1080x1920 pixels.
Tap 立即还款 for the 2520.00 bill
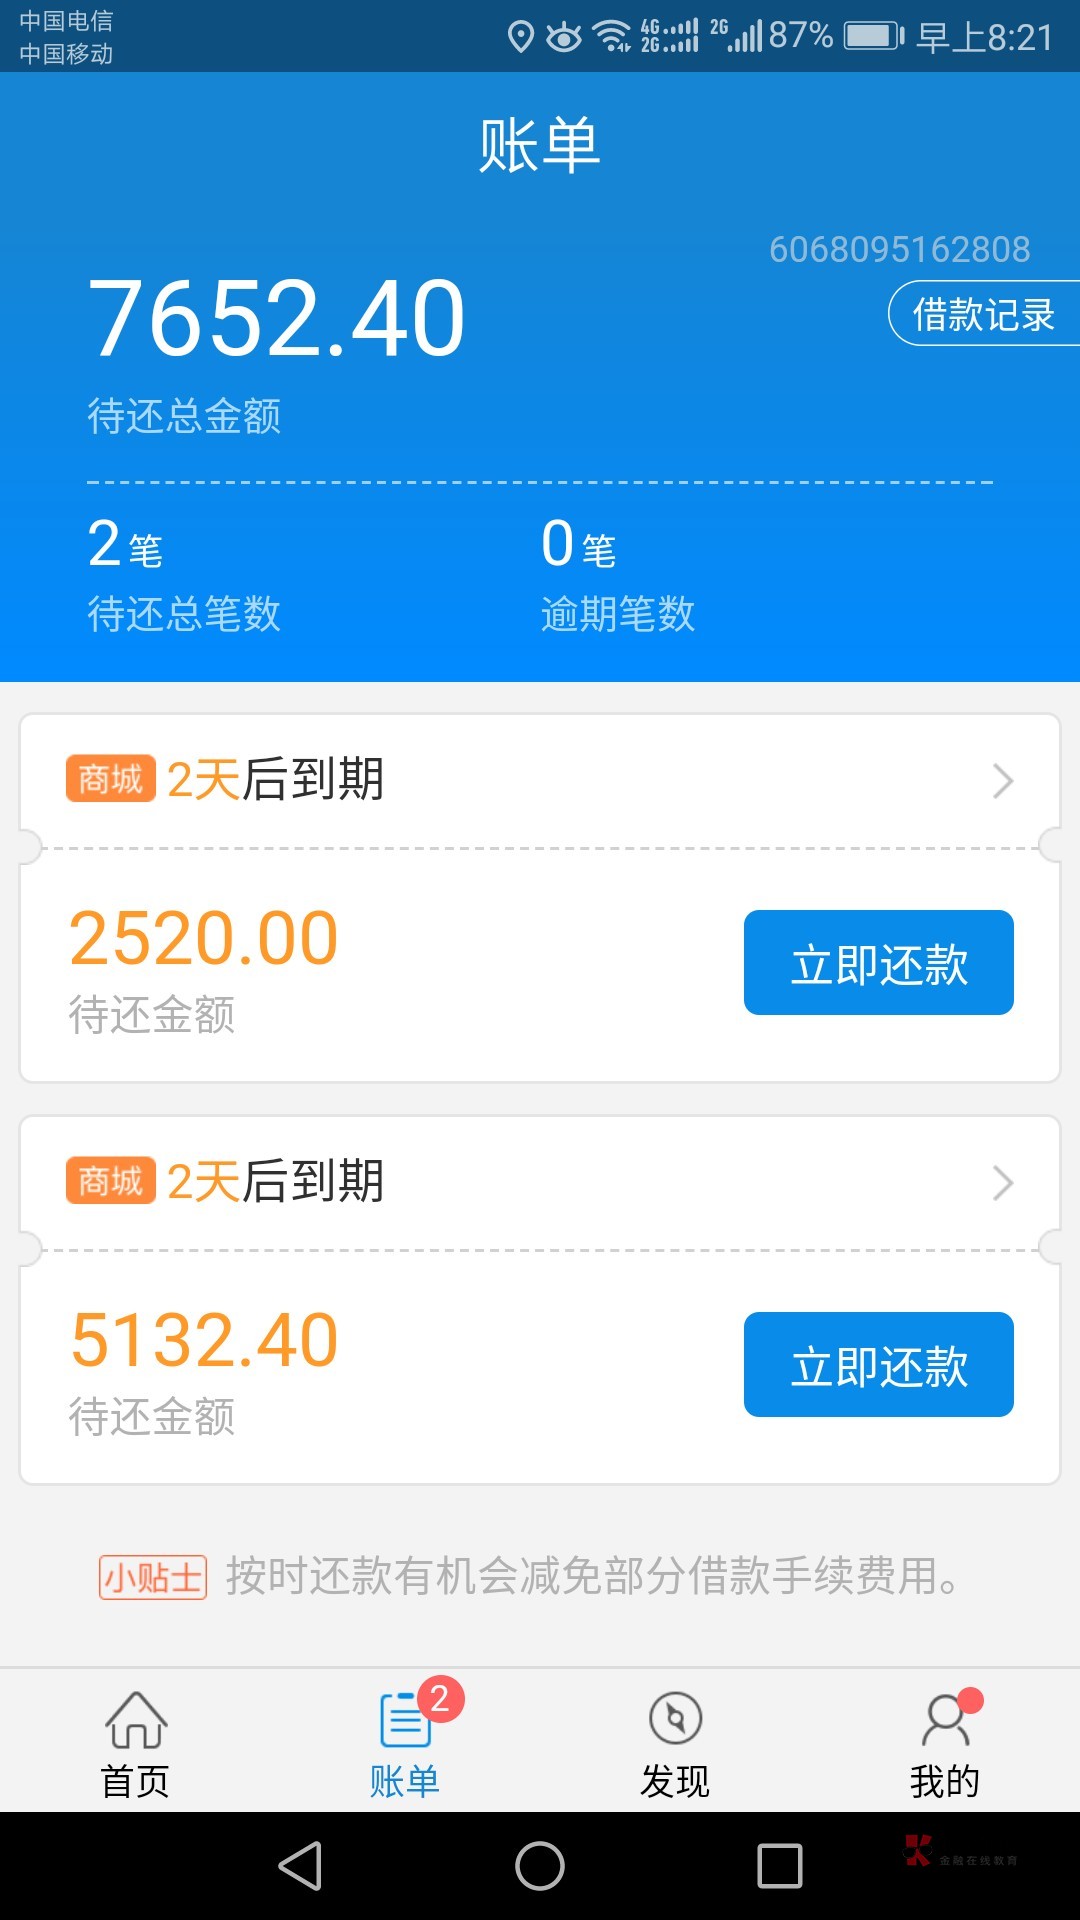point(878,963)
